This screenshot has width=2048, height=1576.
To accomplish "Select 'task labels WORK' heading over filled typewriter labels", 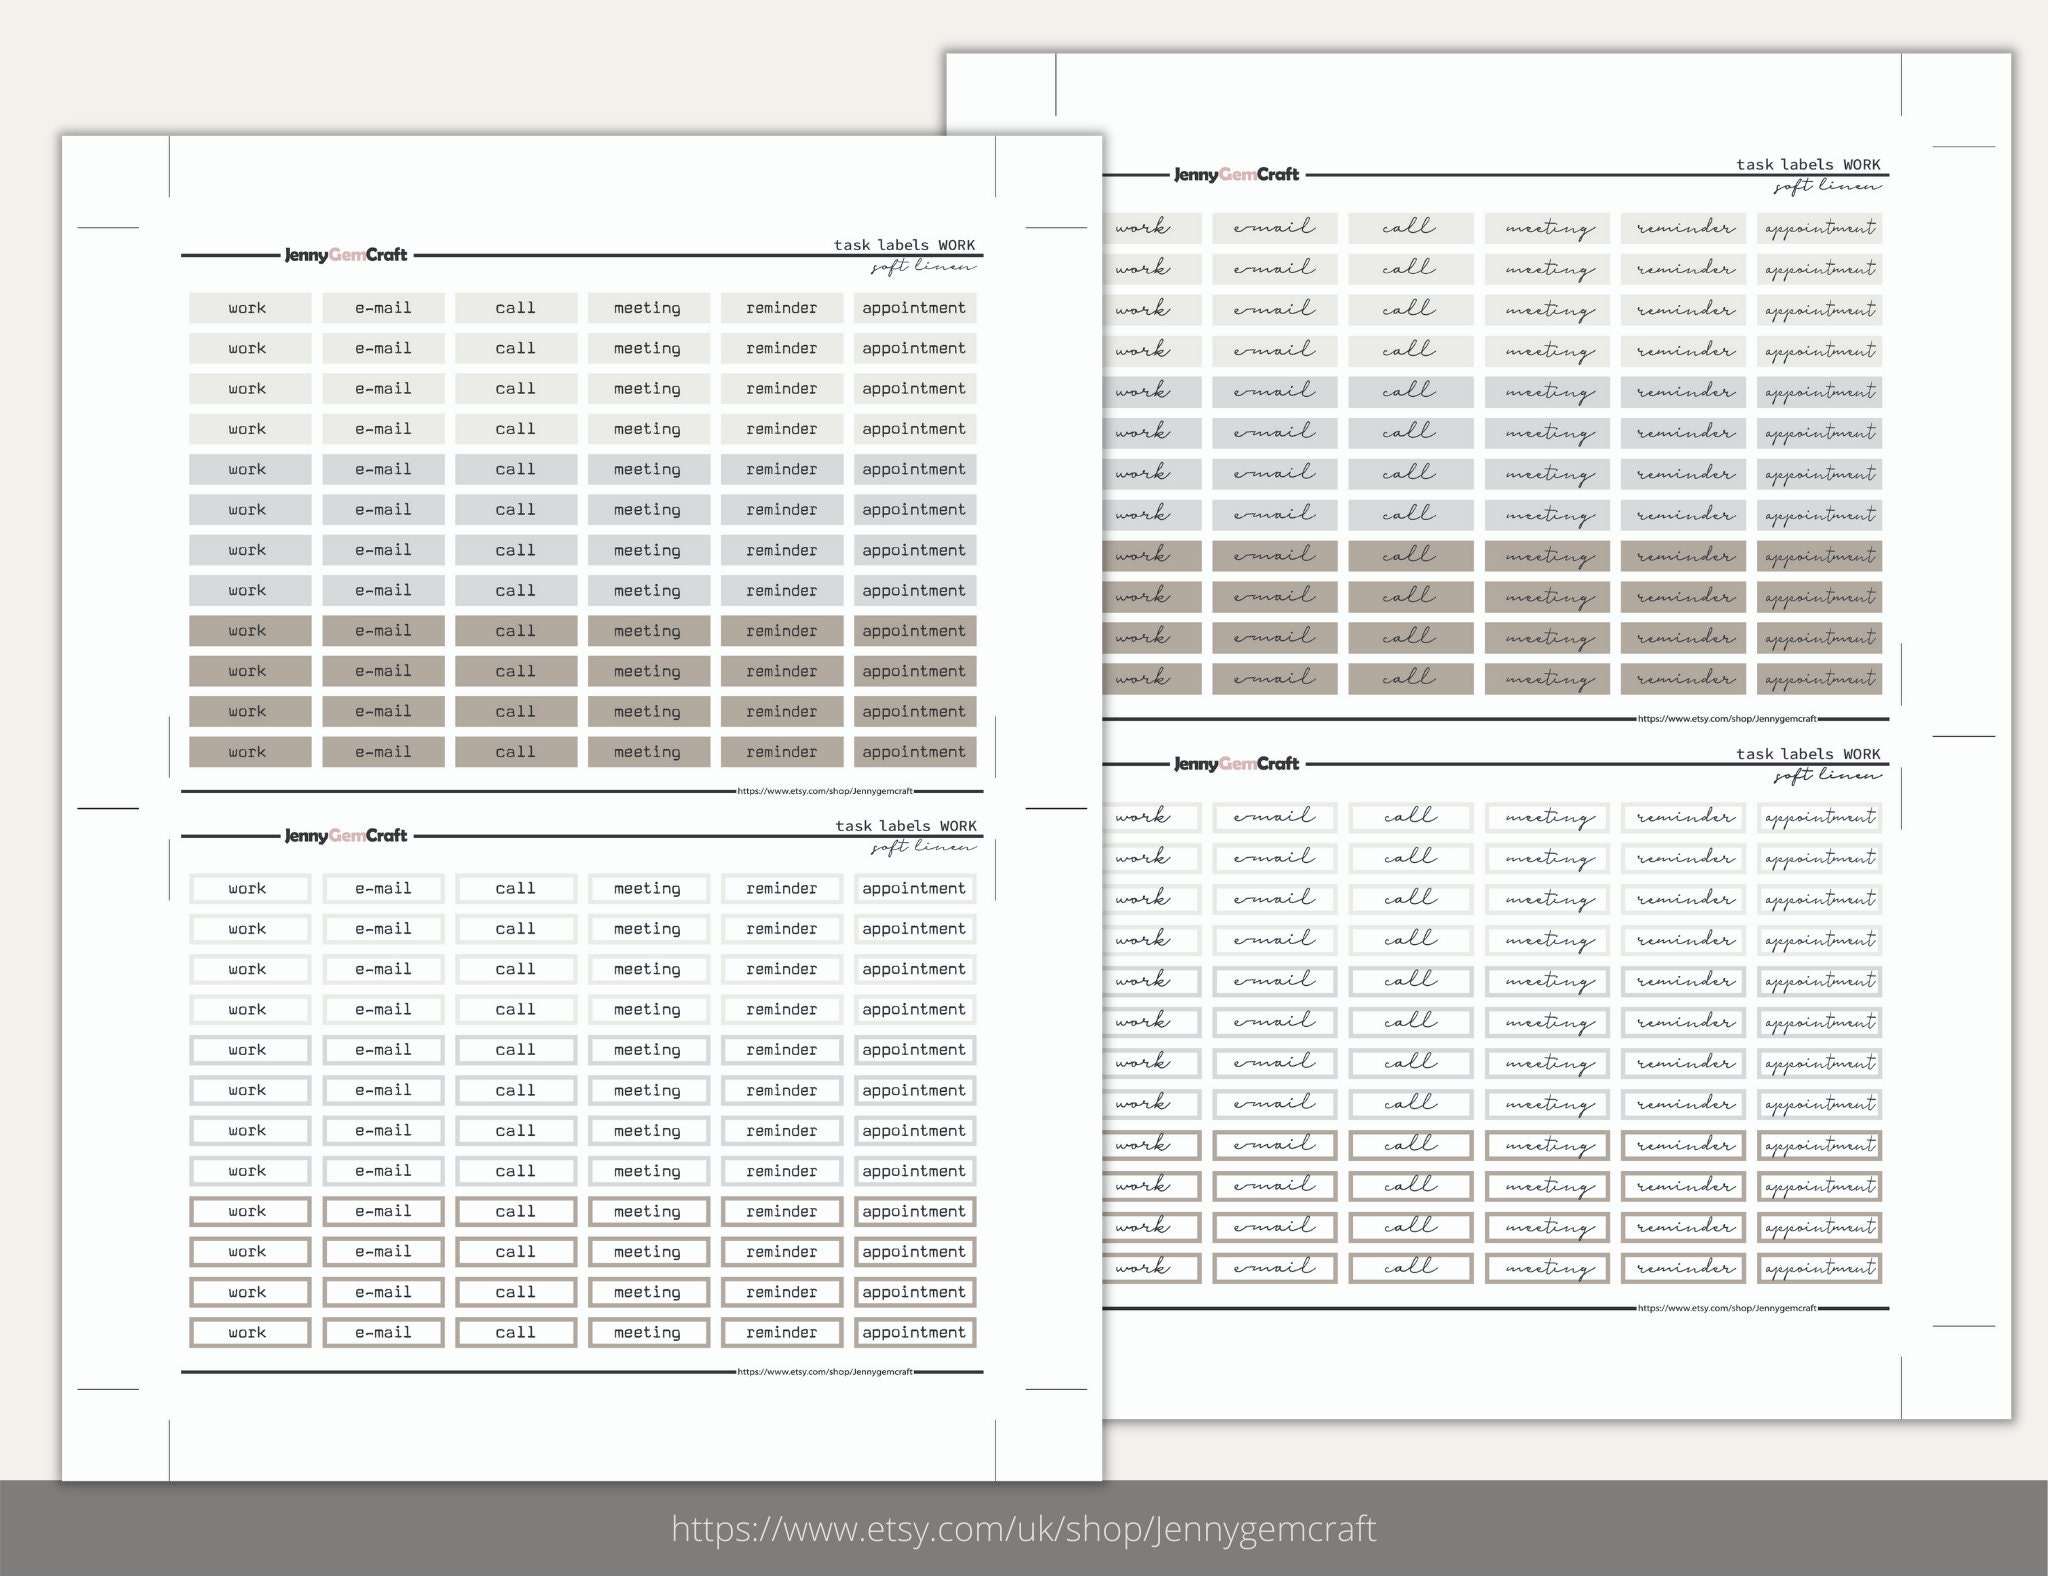I will point(904,245).
